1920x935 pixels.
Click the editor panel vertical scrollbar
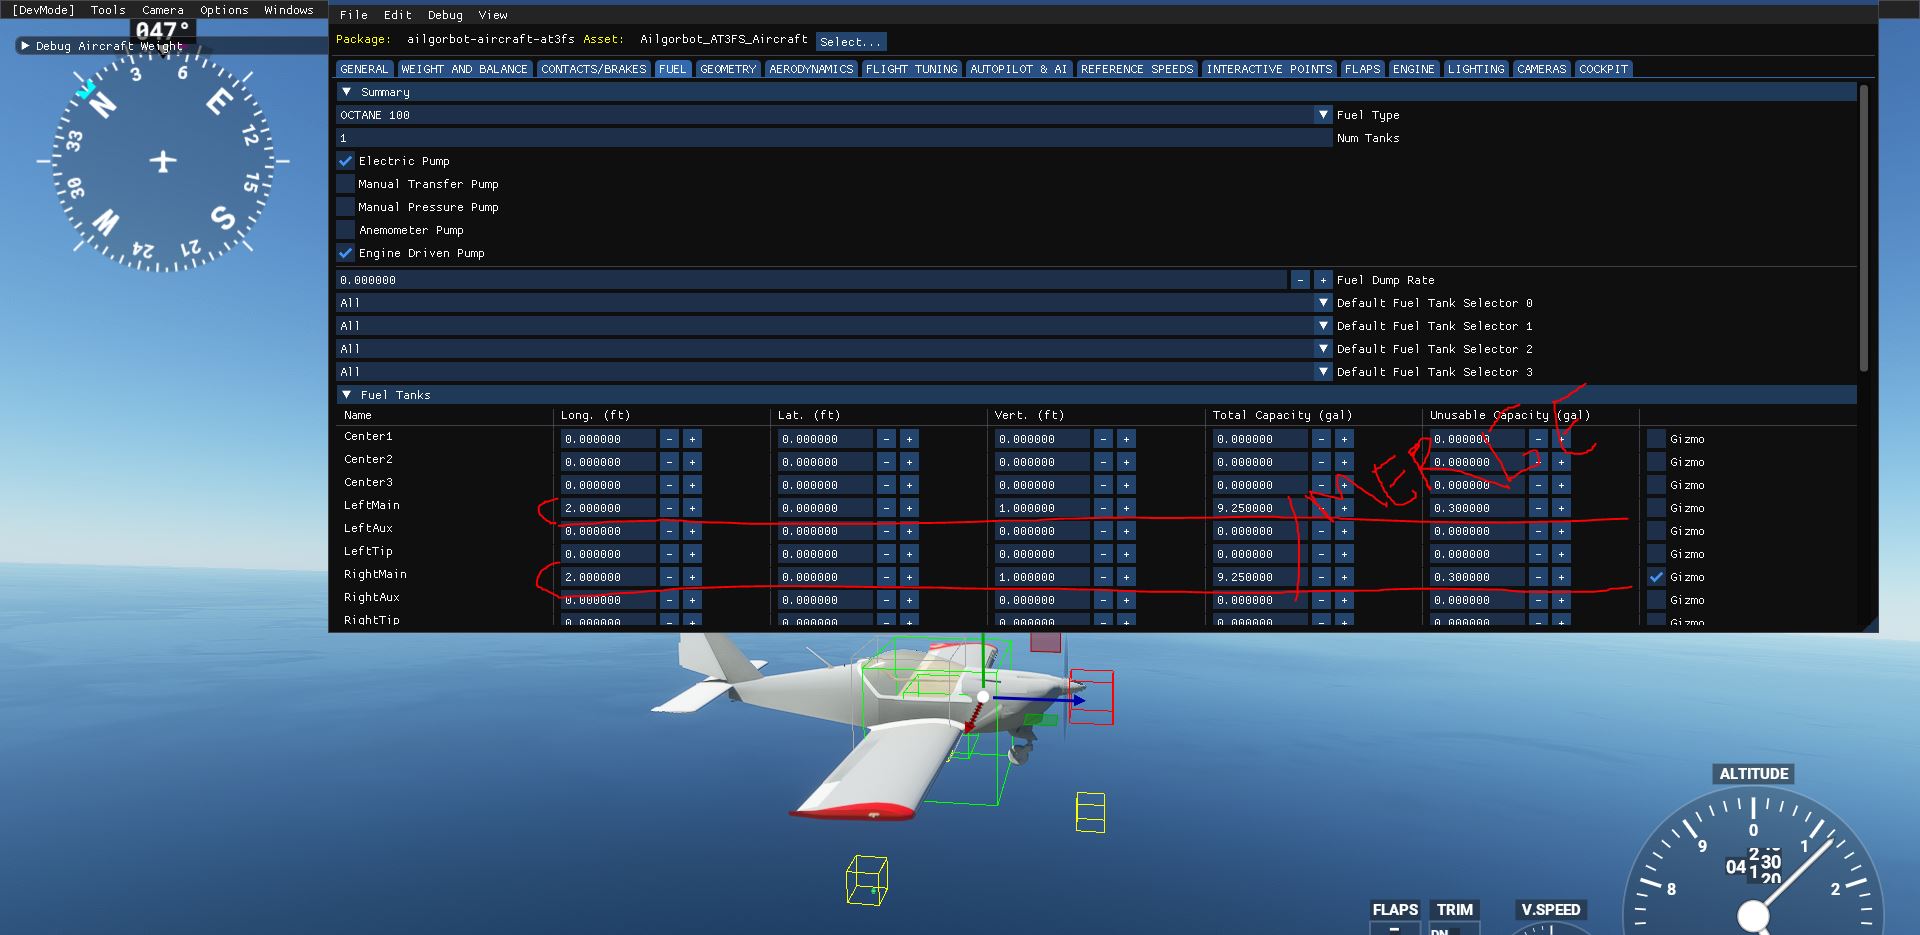coord(1864,228)
